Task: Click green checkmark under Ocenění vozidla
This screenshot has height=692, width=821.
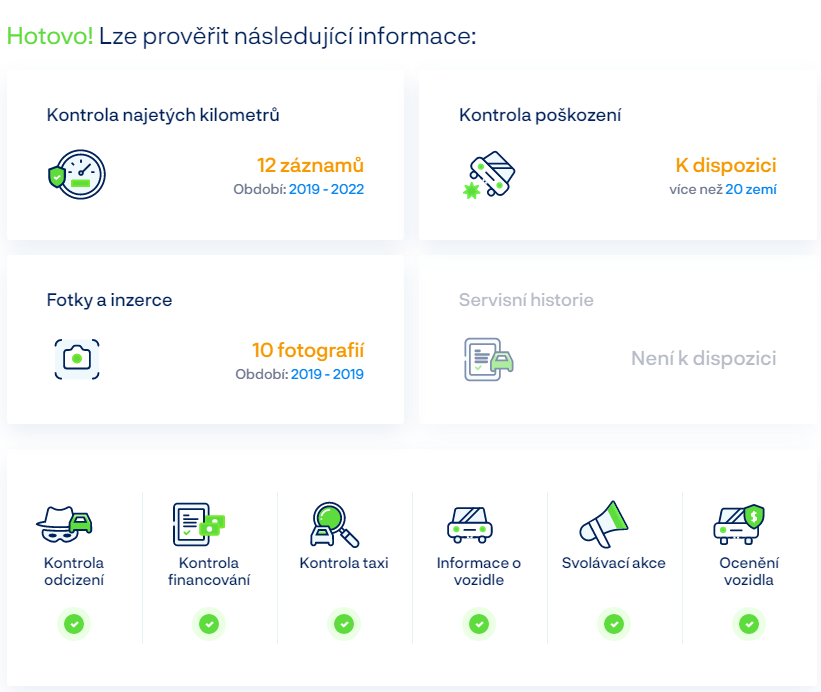Action: click(748, 624)
